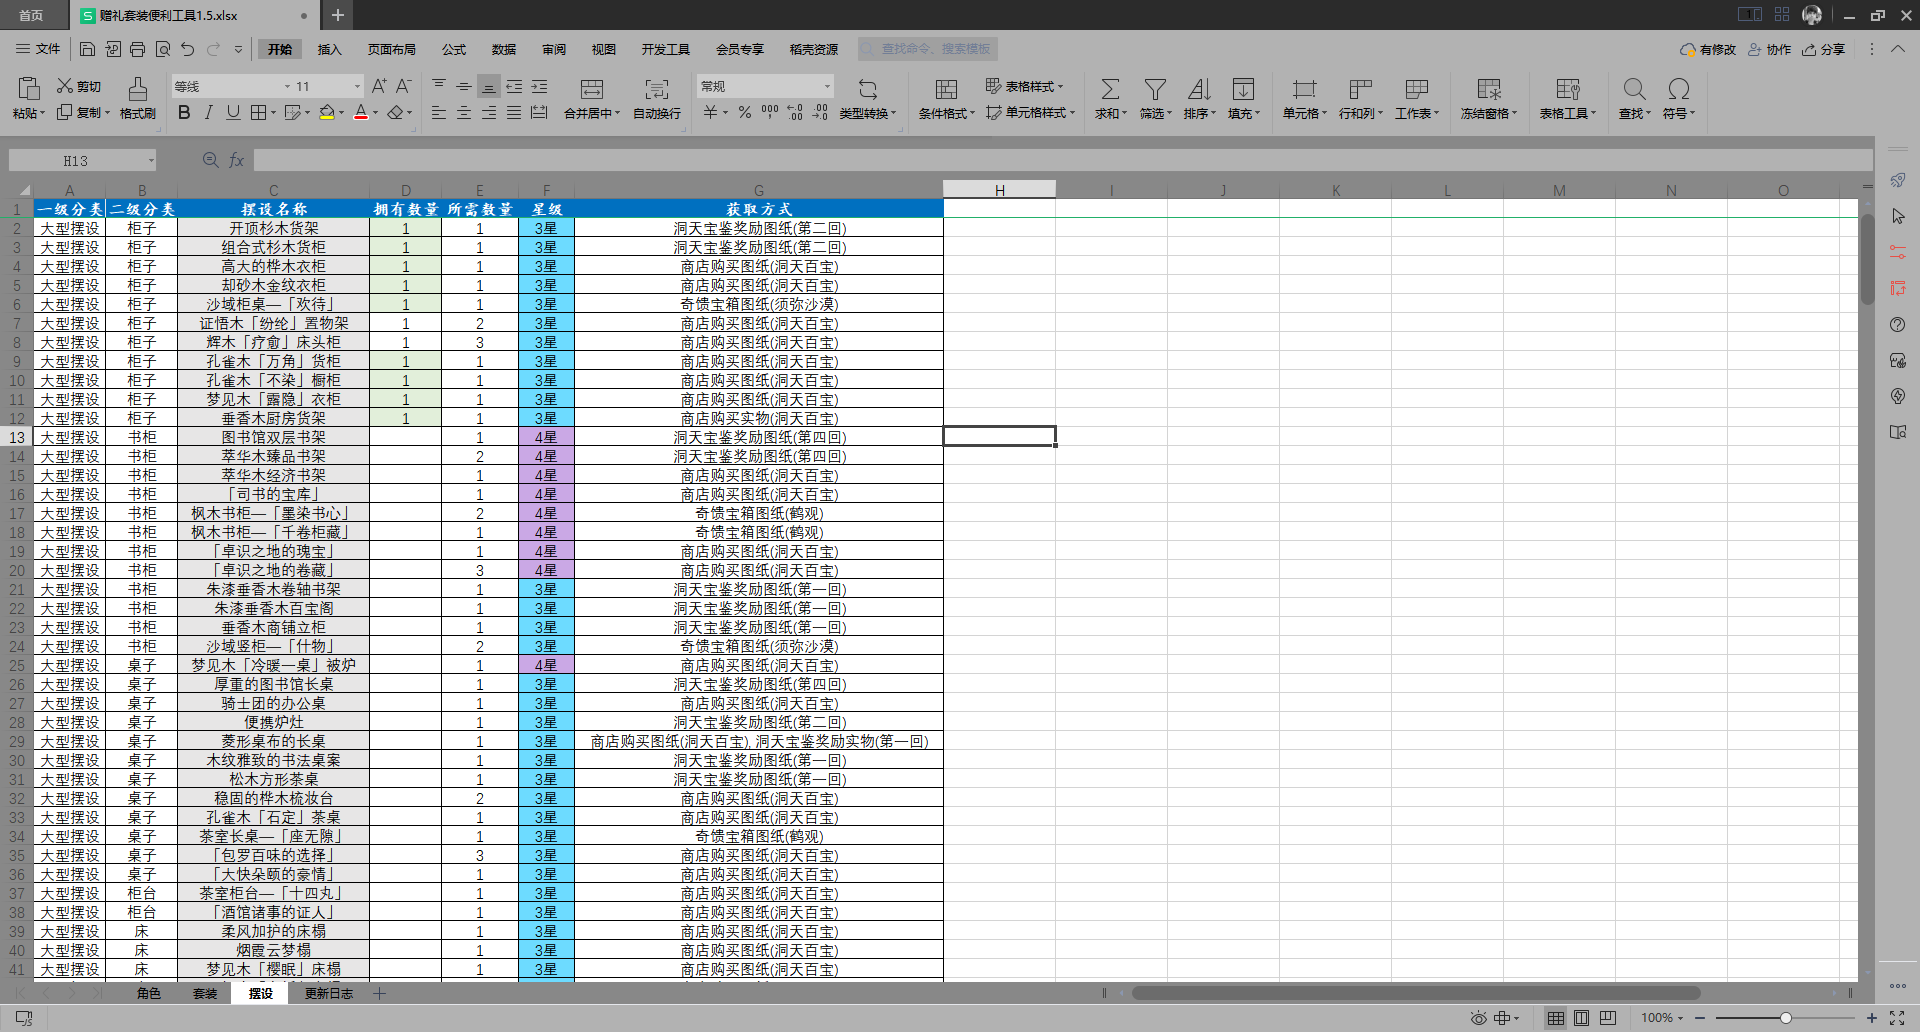Click the Filter (筛选) funnel icon

(1155, 89)
